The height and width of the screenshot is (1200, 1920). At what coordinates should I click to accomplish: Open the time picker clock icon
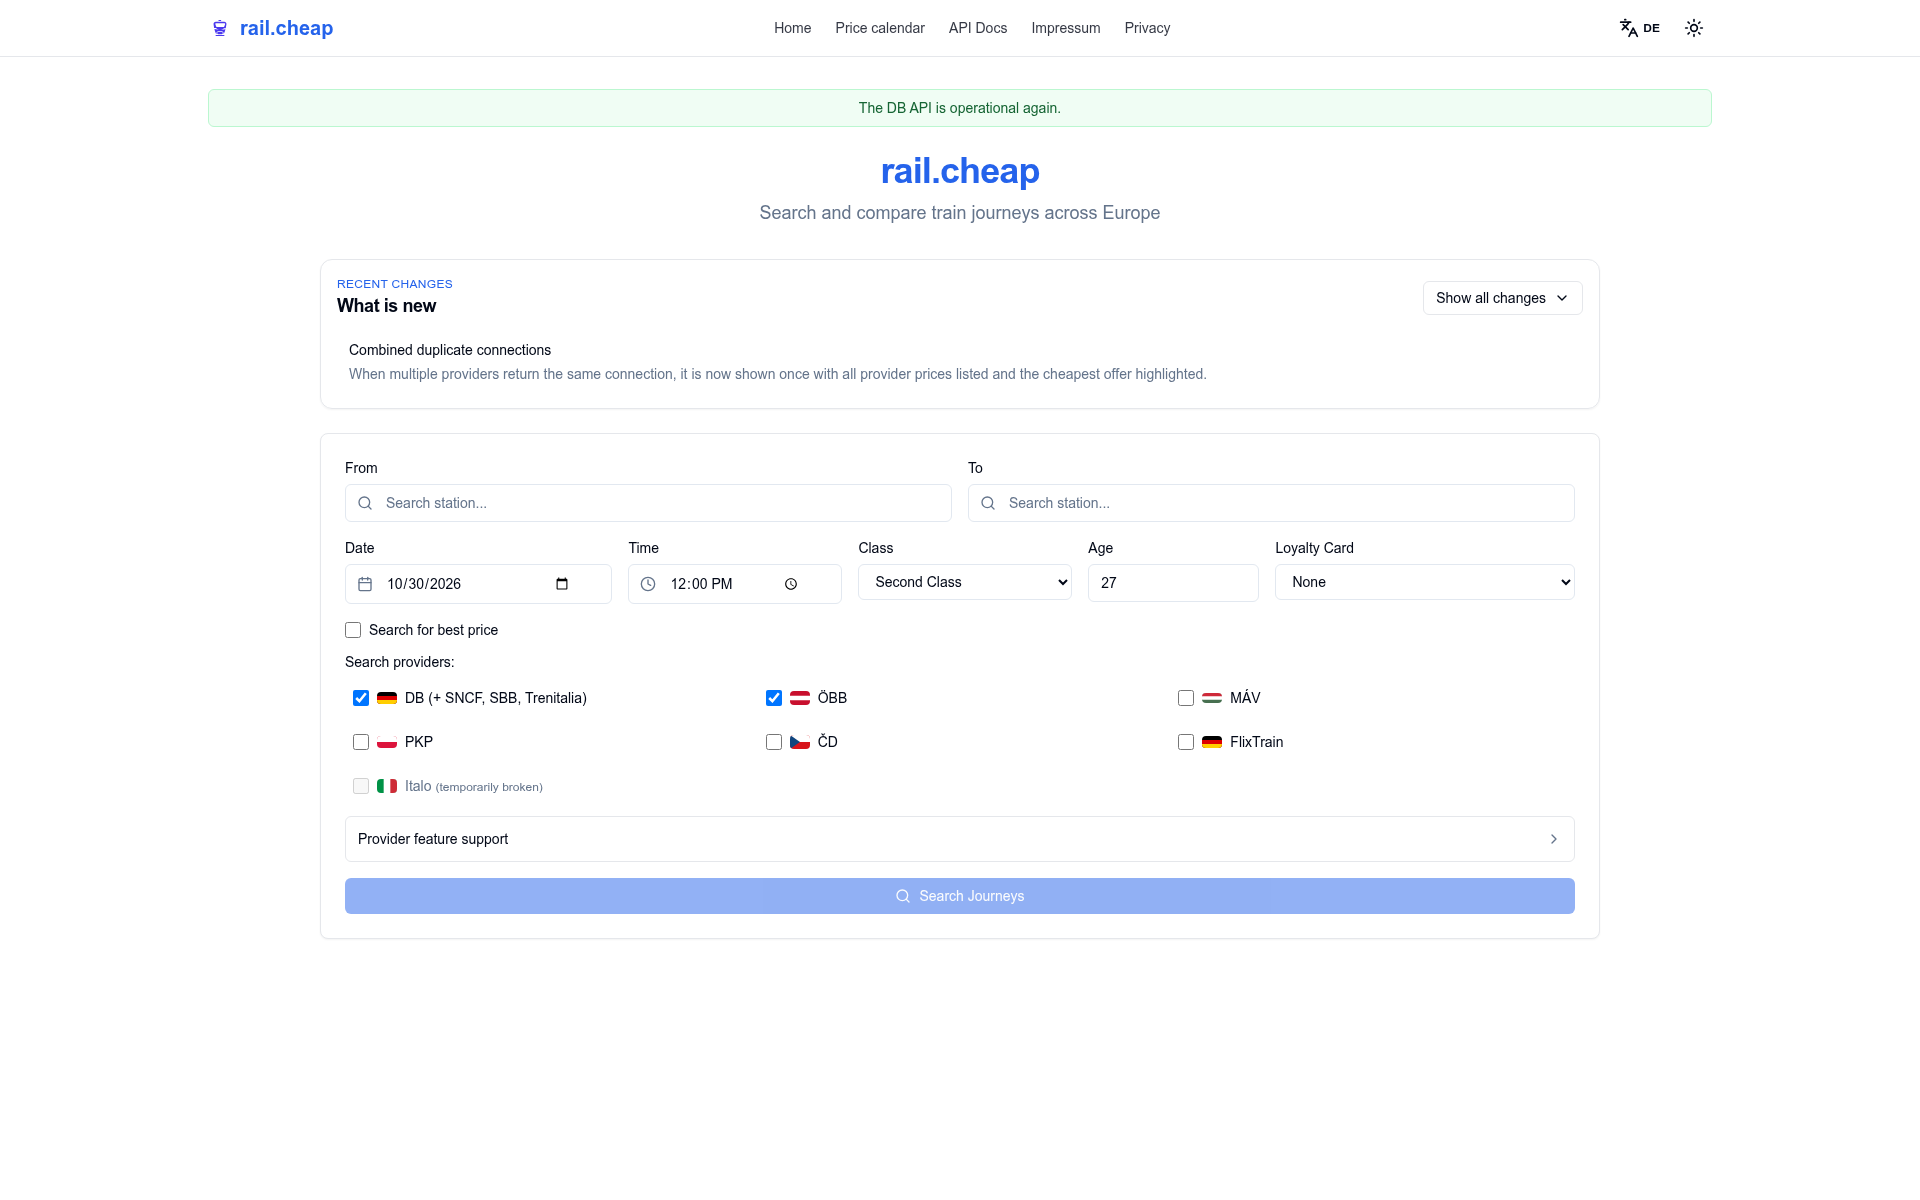[x=791, y=584]
